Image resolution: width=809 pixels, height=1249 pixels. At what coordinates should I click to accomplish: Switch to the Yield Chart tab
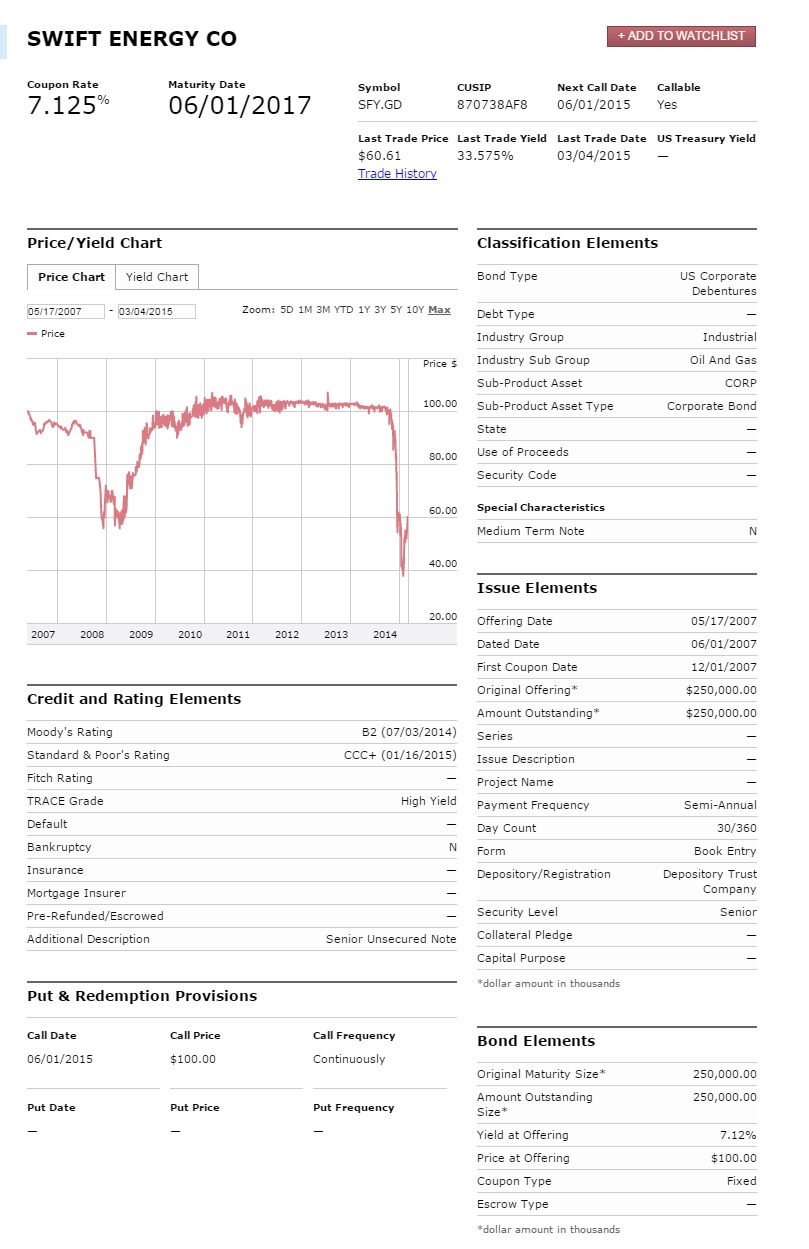157,277
